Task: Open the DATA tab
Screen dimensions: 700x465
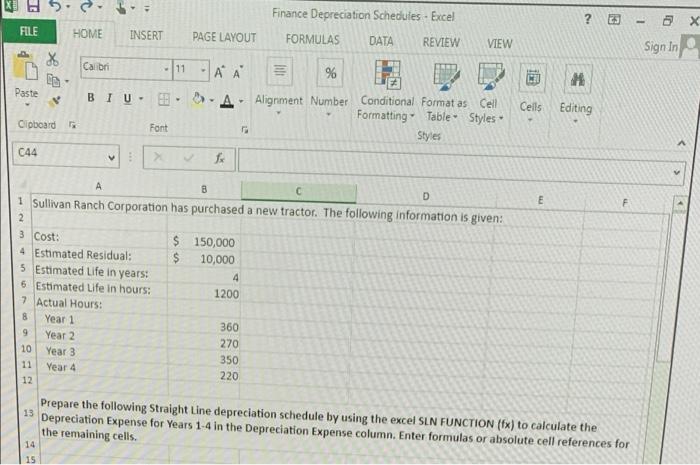Action: click(x=381, y=42)
